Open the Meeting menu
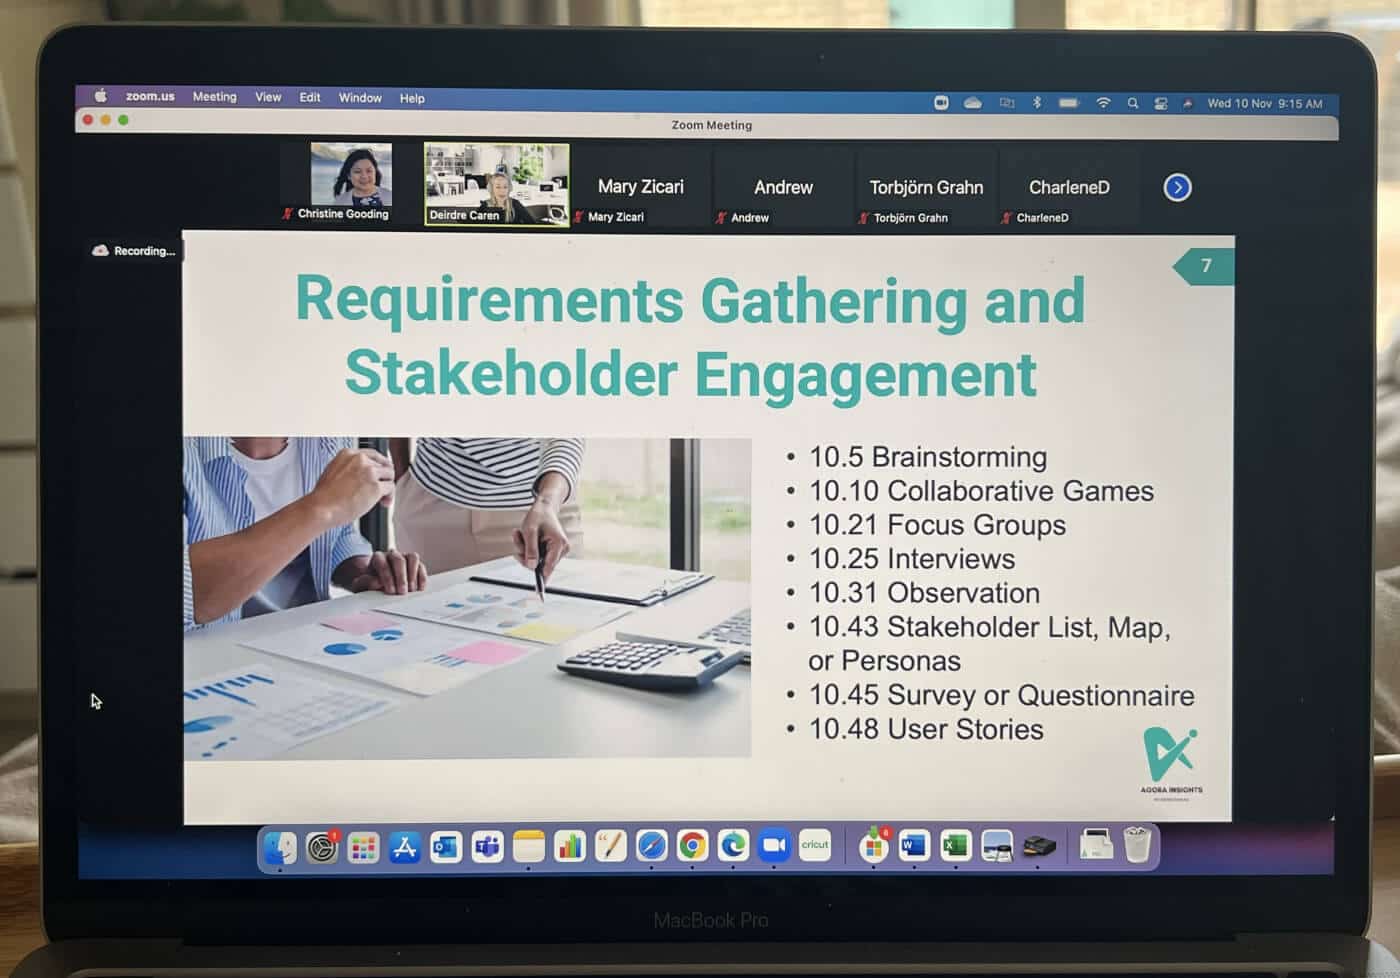This screenshot has height=978, width=1400. coord(215,97)
